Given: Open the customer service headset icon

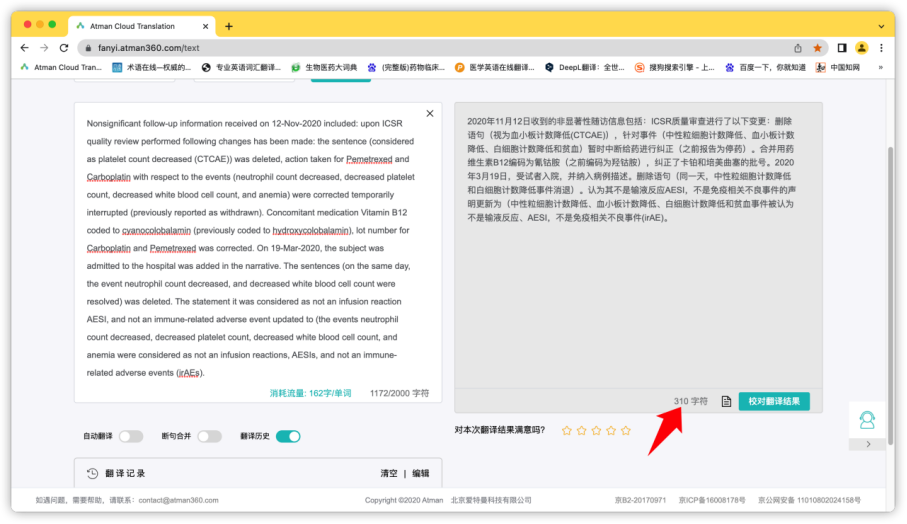Looking at the screenshot, I should (867, 420).
